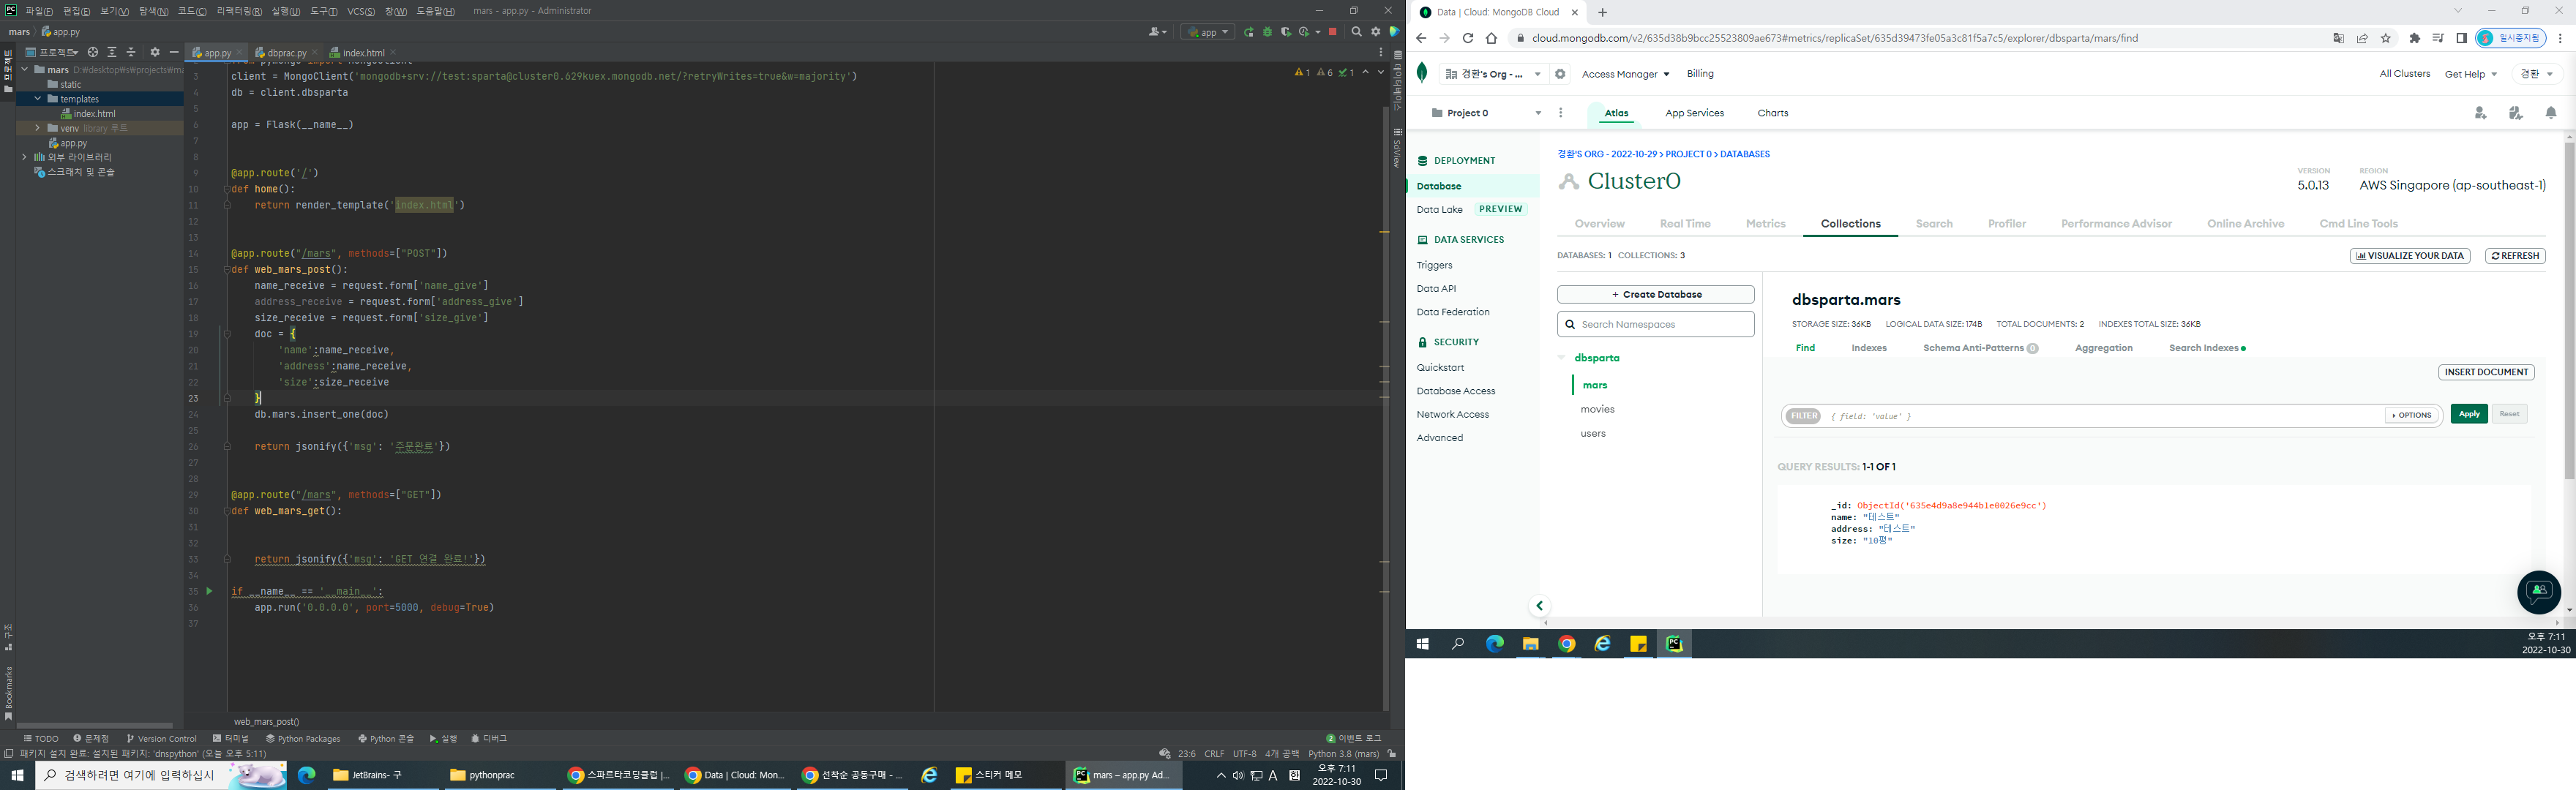Screen dimensions: 2576x790
Task: Select the users collection
Action: [x=1593, y=433]
